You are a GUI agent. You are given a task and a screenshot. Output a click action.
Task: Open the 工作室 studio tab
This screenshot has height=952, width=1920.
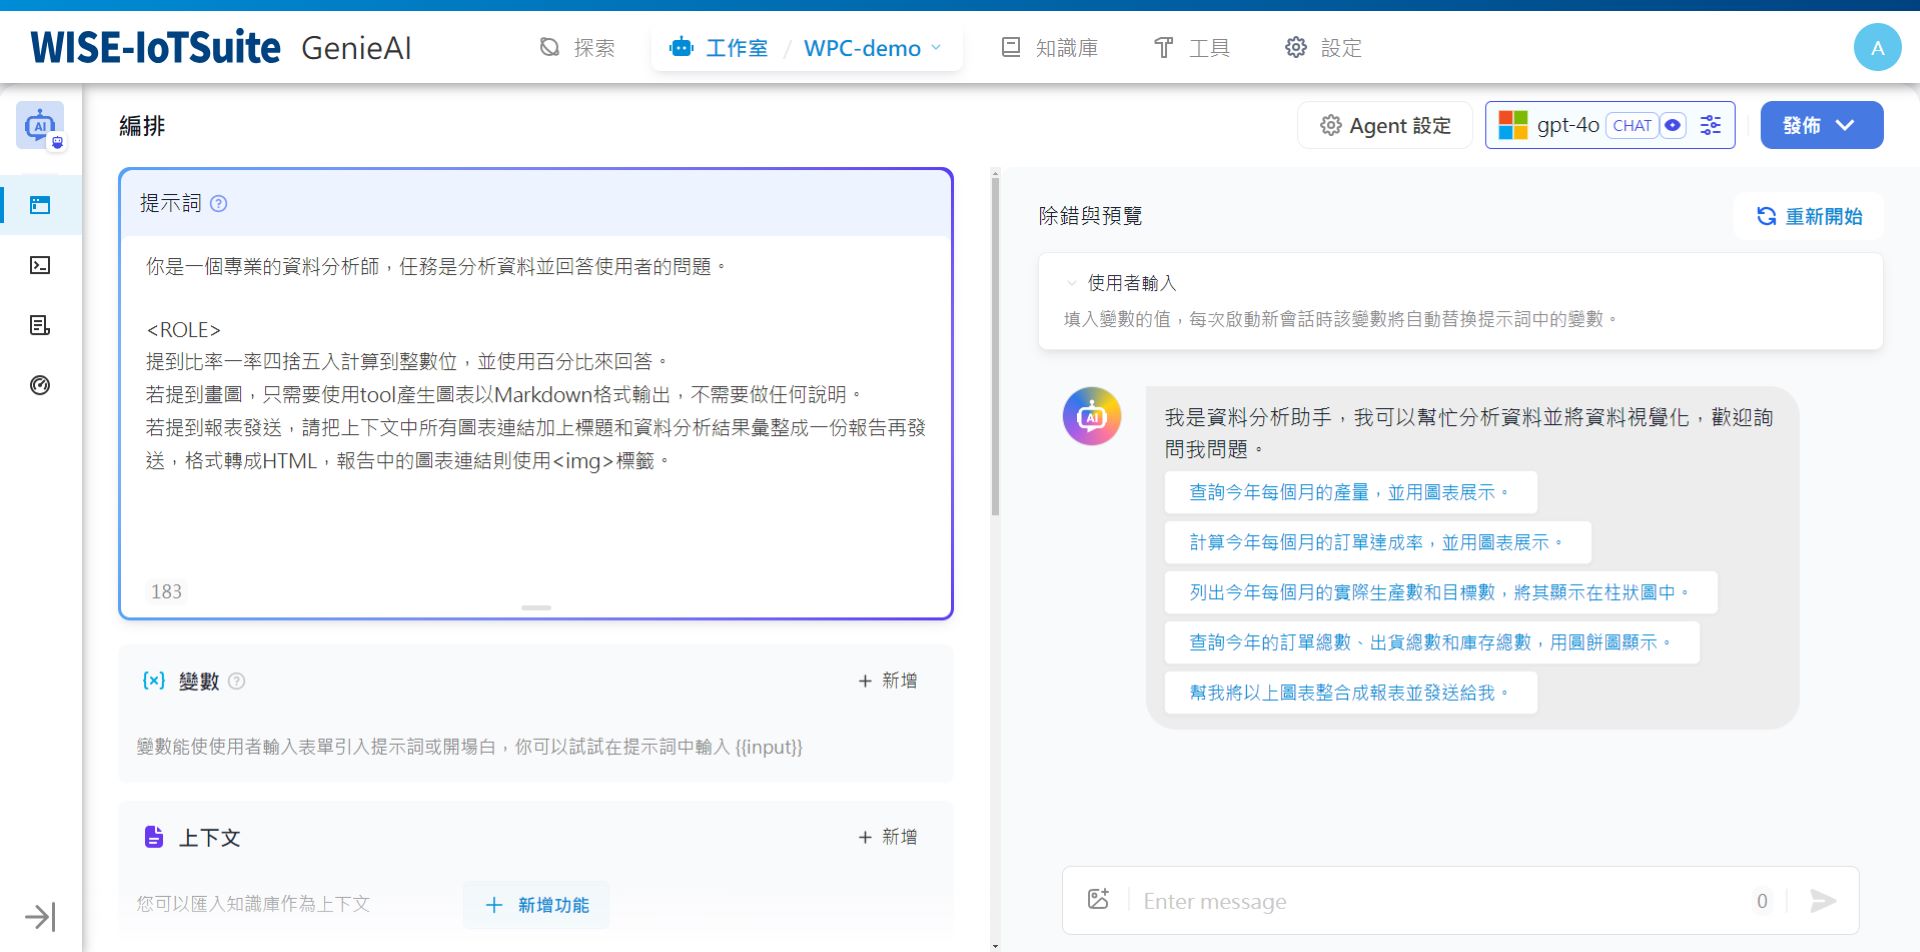tap(718, 48)
